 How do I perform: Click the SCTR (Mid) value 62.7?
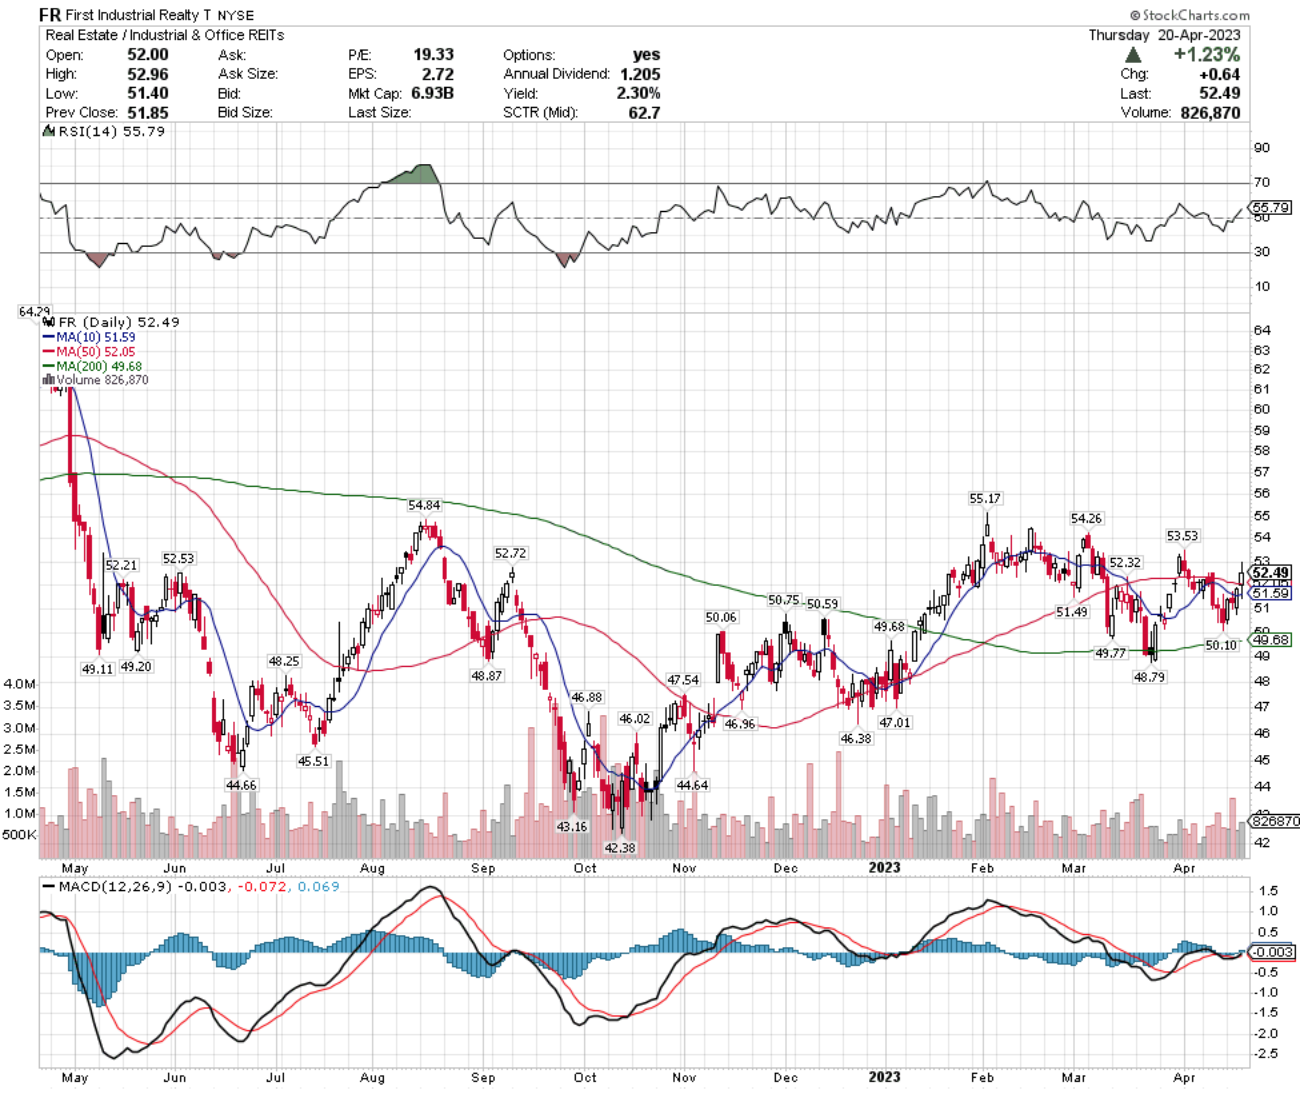[644, 112]
